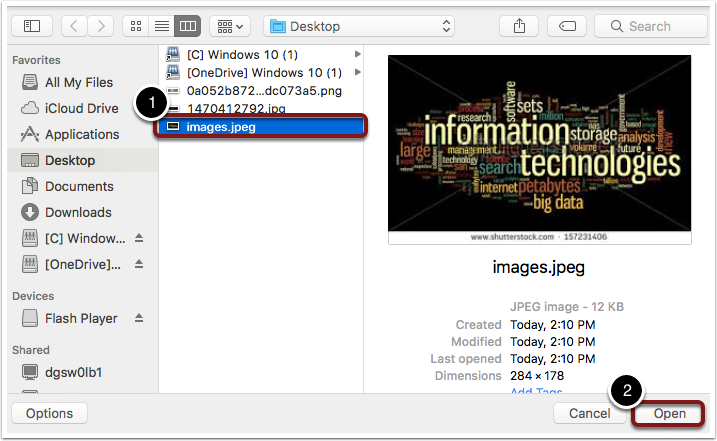The height and width of the screenshot is (441, 717).
Task: Select Desktop in Favorites sidebar
Action: tap(83, 161)
